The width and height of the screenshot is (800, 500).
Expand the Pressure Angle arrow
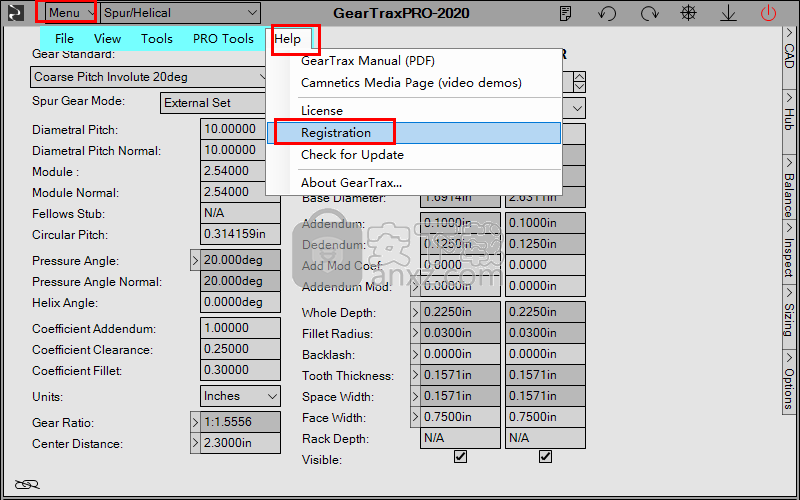click(195, 260)
